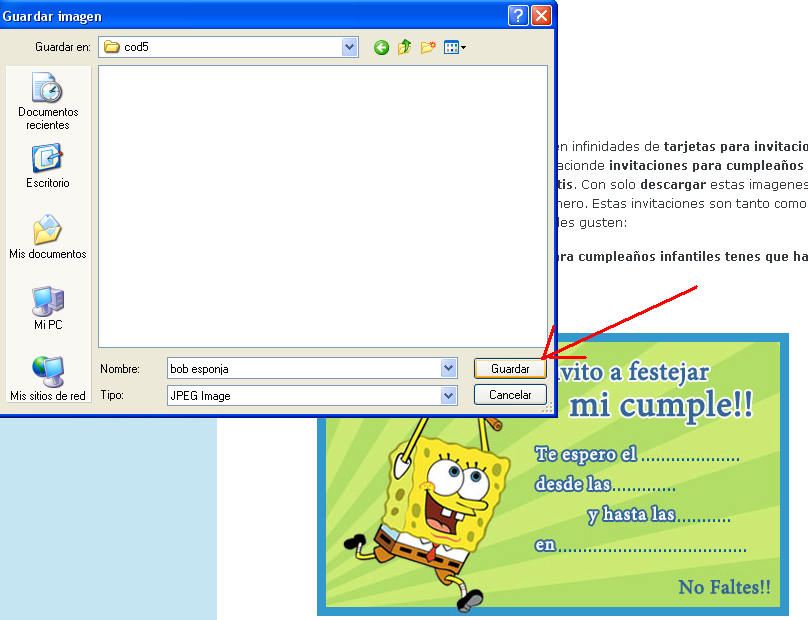Click the Guardar button
808x620 pixels.
[510, 368]
